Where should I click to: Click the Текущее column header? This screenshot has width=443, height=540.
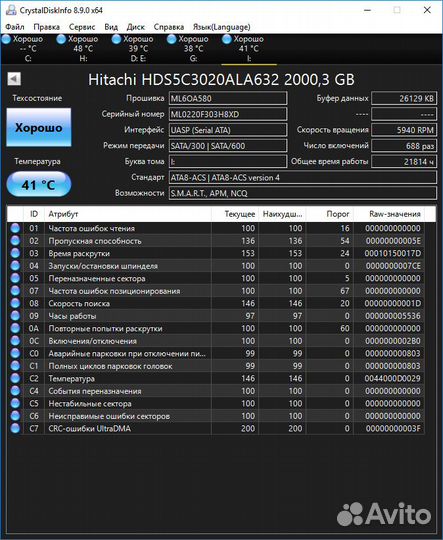pos(235,214)
